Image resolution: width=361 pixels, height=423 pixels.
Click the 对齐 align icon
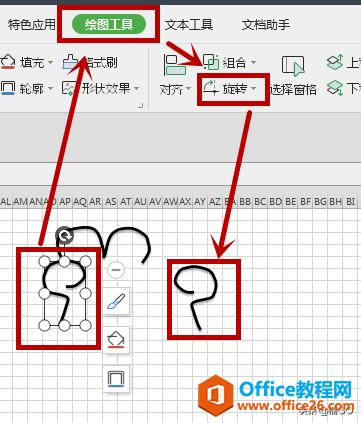175,65
